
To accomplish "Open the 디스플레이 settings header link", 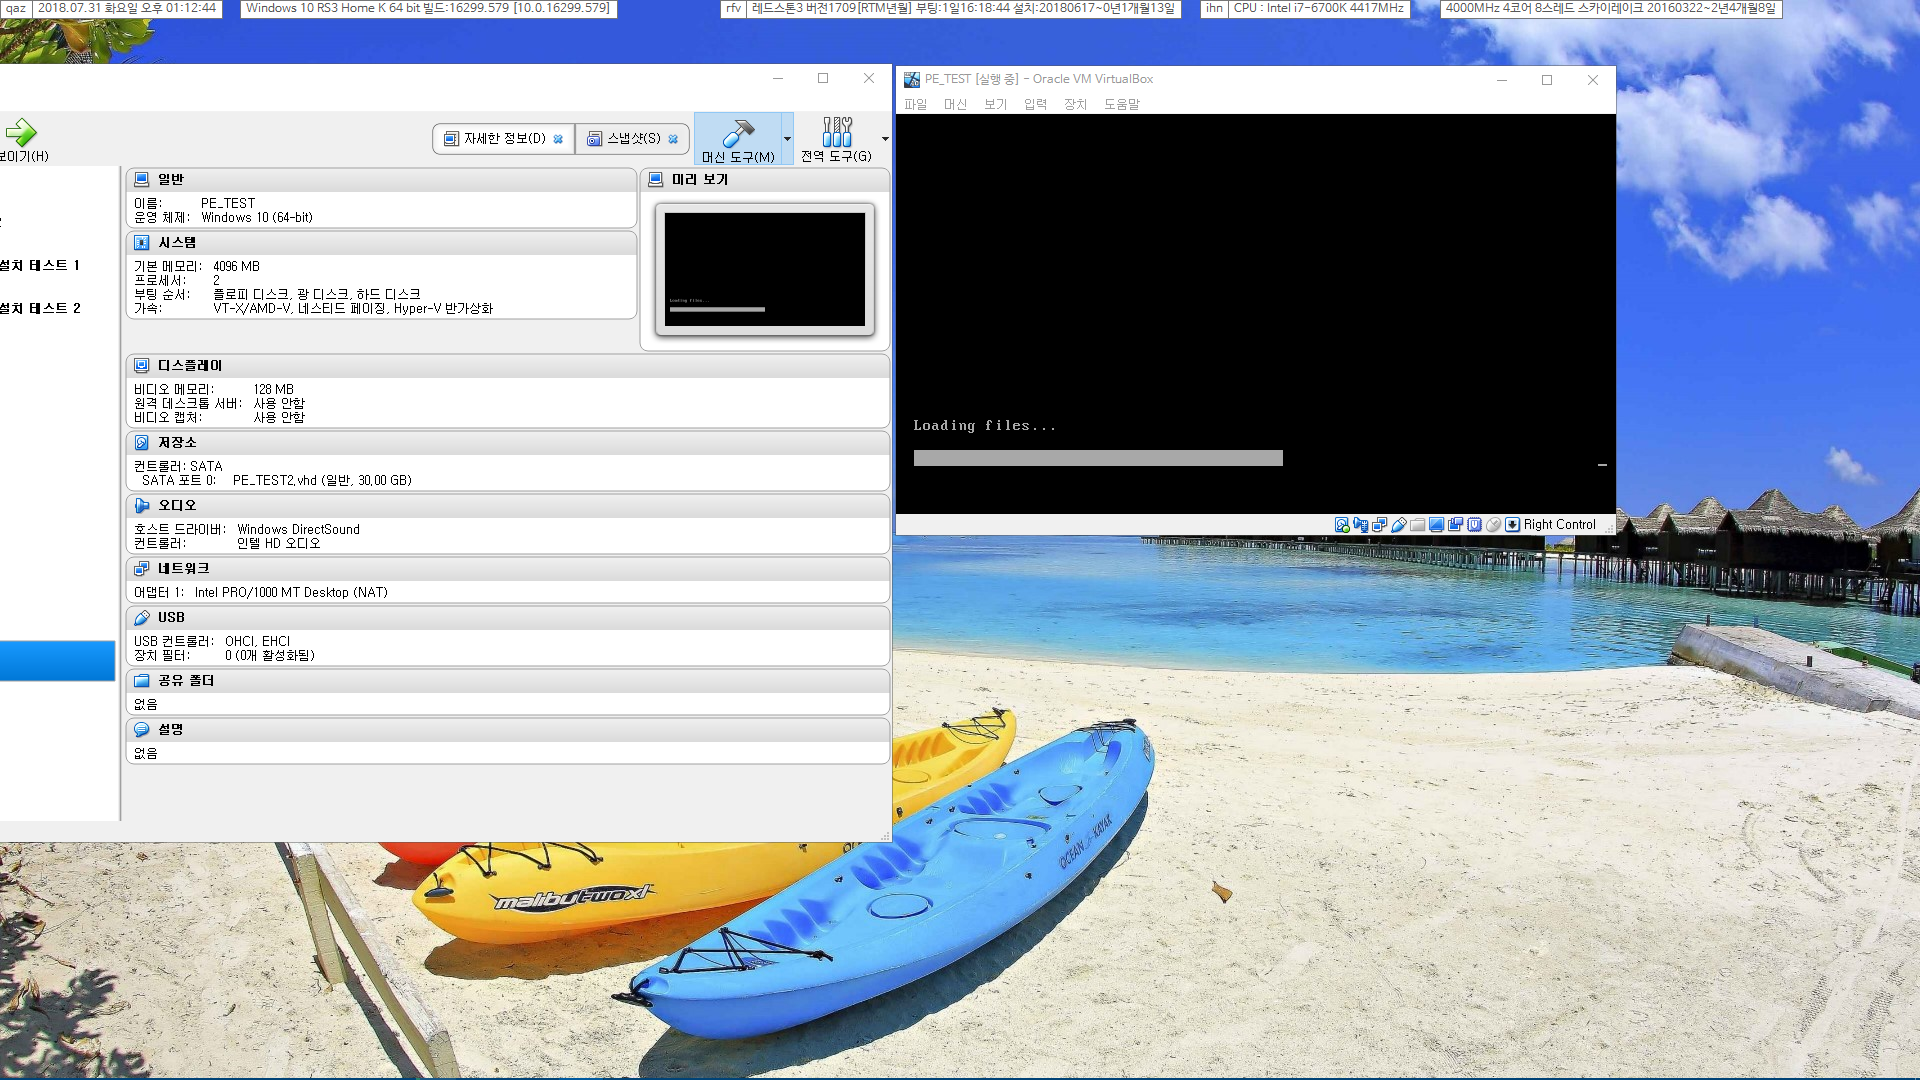I will tap(190, 365).
